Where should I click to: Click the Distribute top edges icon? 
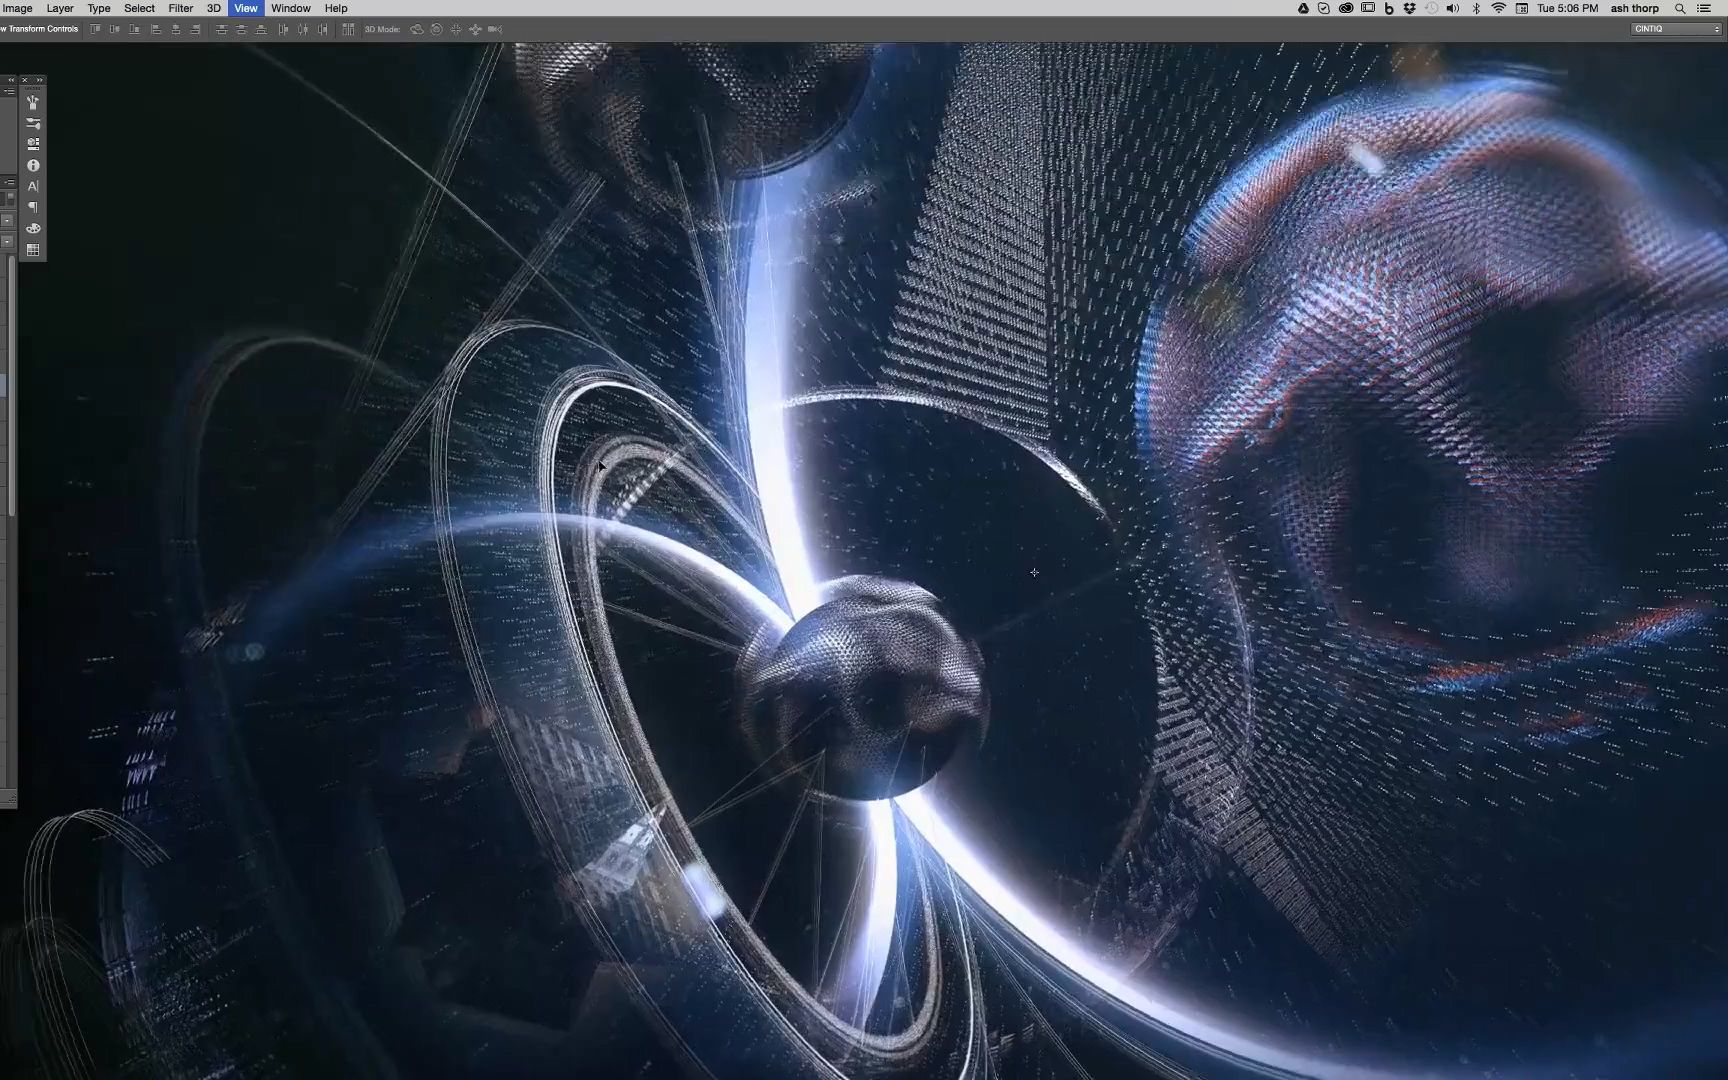coord(221,29)
